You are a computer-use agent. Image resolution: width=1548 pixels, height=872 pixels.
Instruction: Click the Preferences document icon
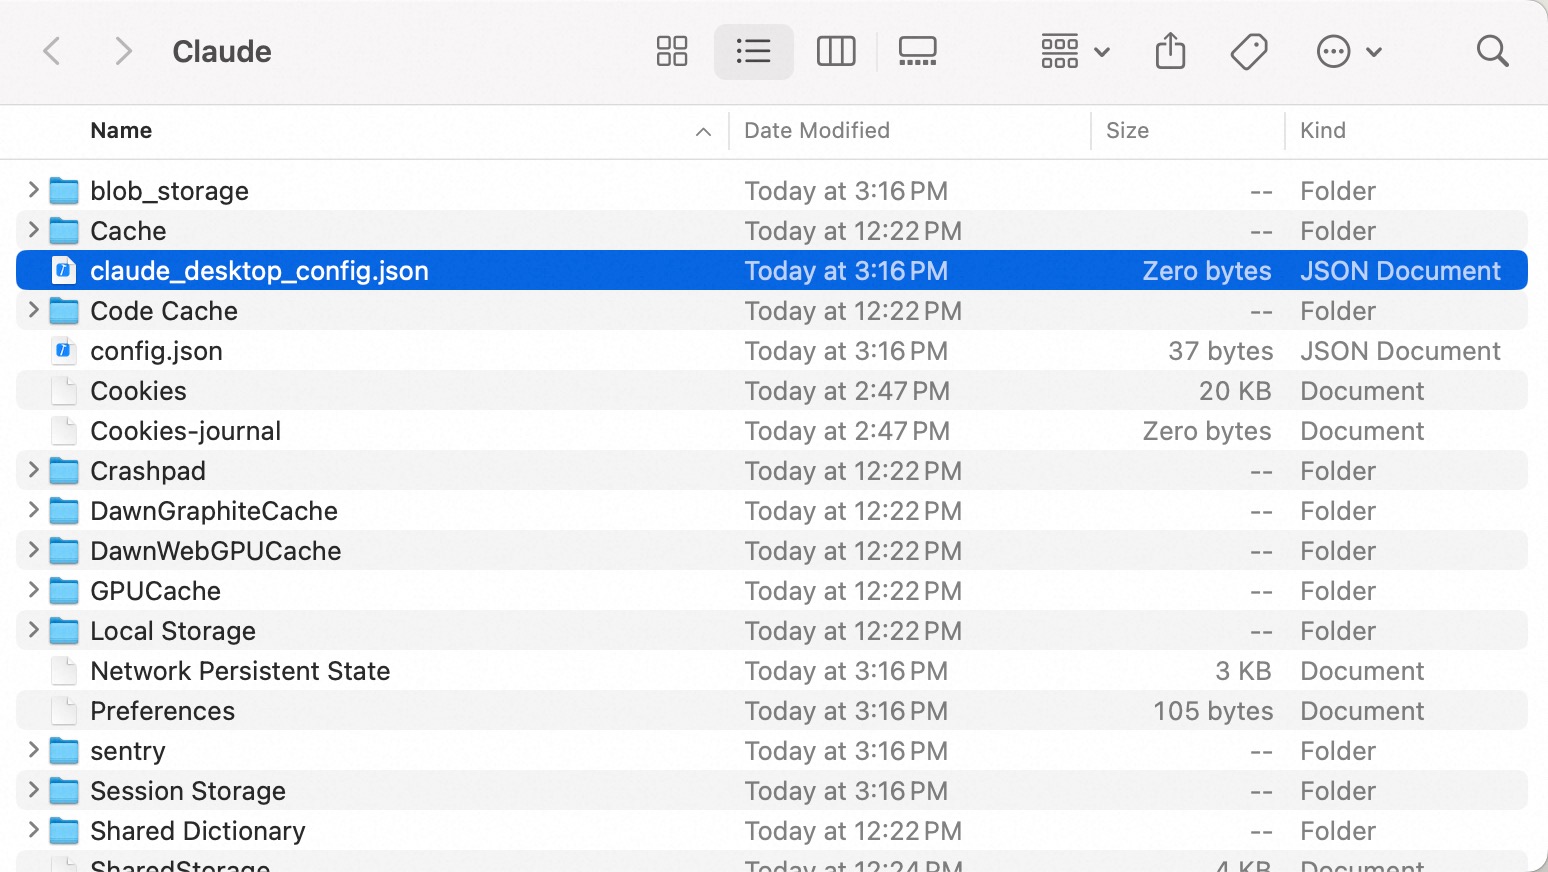64,710
